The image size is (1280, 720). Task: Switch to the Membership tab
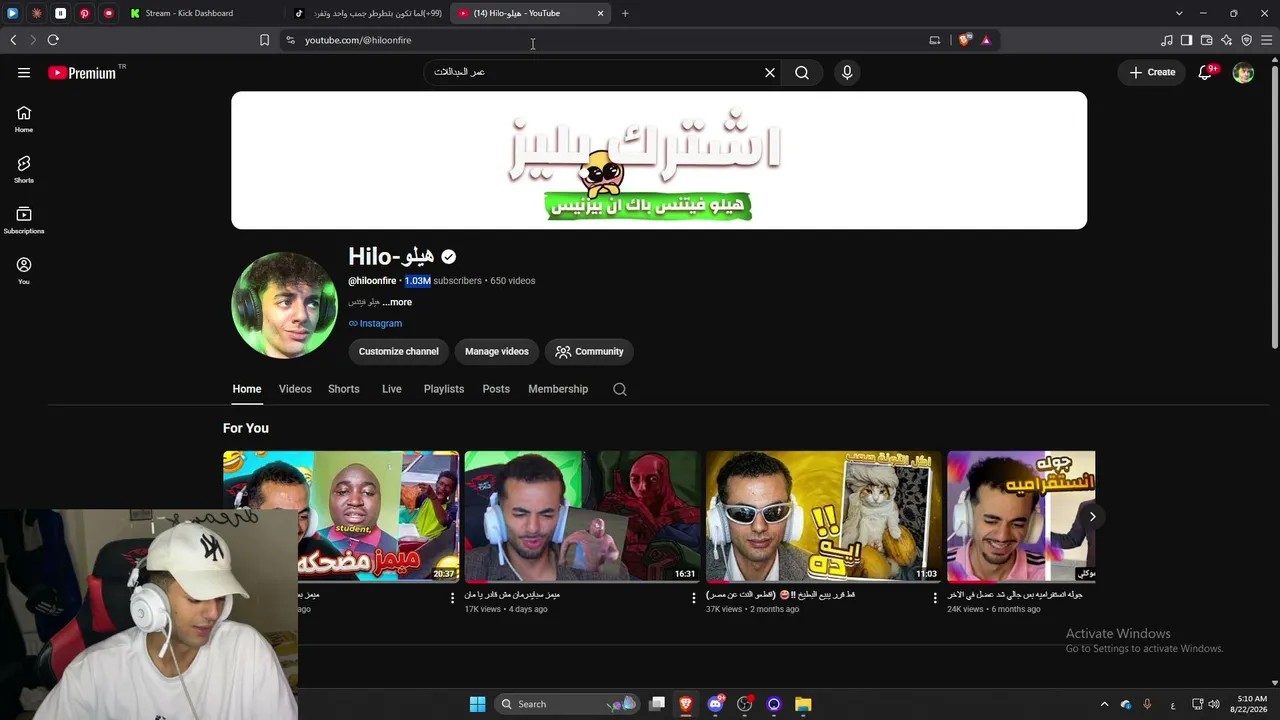pos(558,389)
